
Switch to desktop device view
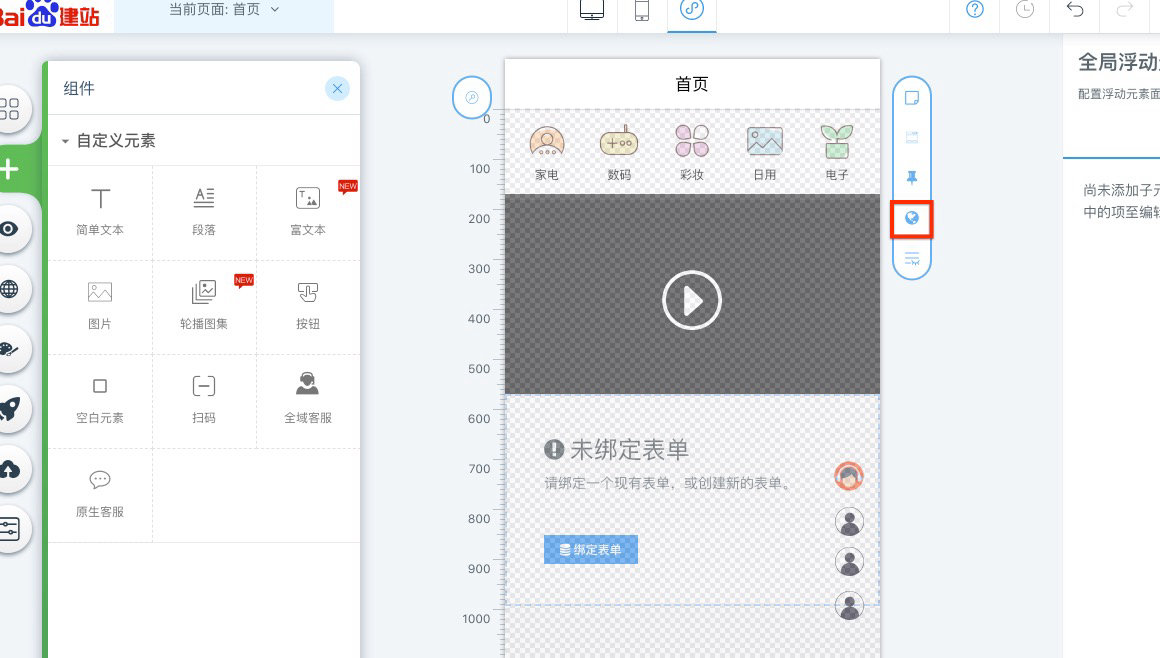tap(592, 11)
